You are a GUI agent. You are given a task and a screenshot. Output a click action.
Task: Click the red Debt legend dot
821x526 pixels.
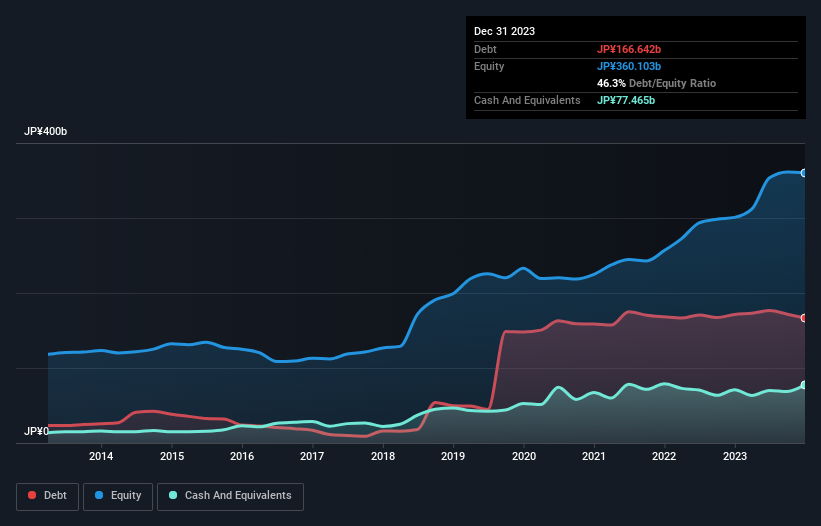point(32,495)
